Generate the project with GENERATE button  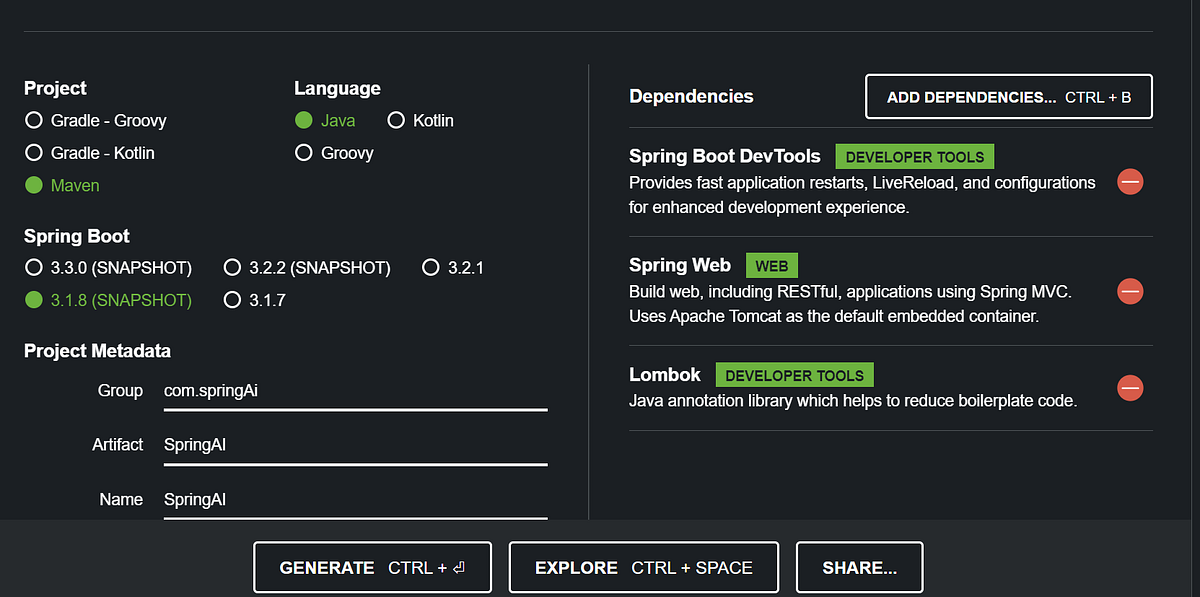coord(372,567)
